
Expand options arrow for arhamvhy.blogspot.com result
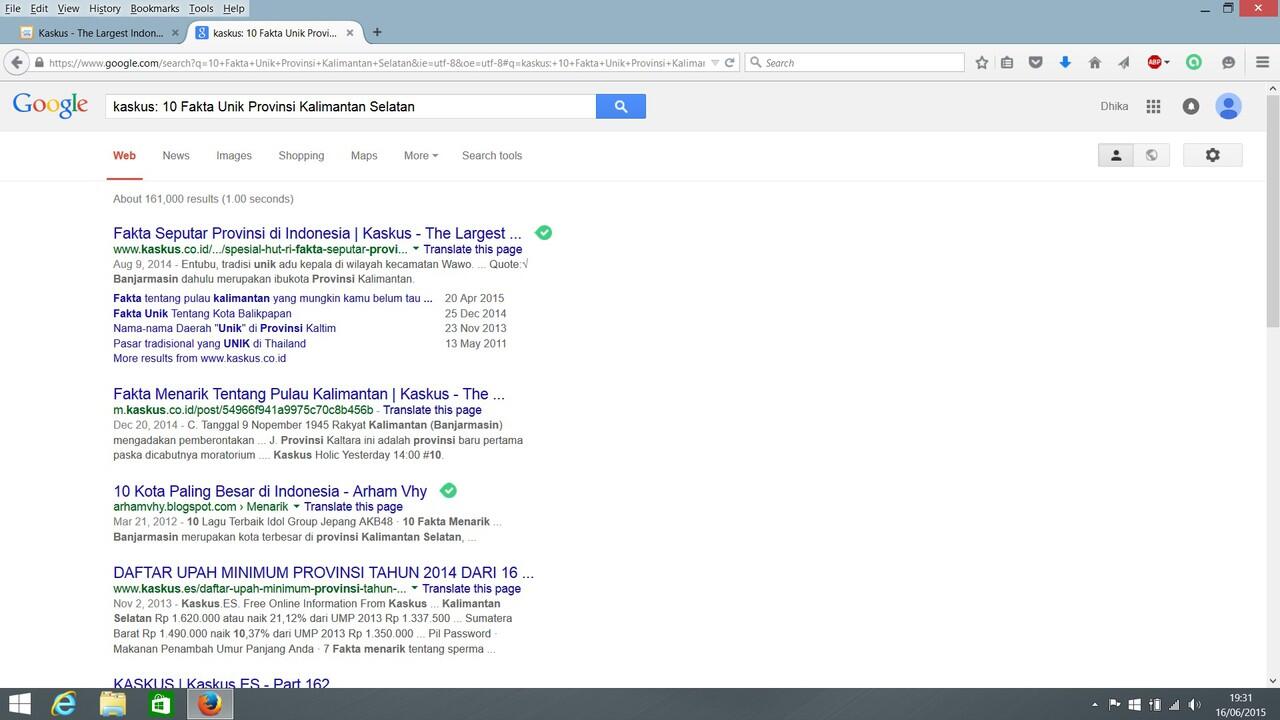tap(296, 507)
